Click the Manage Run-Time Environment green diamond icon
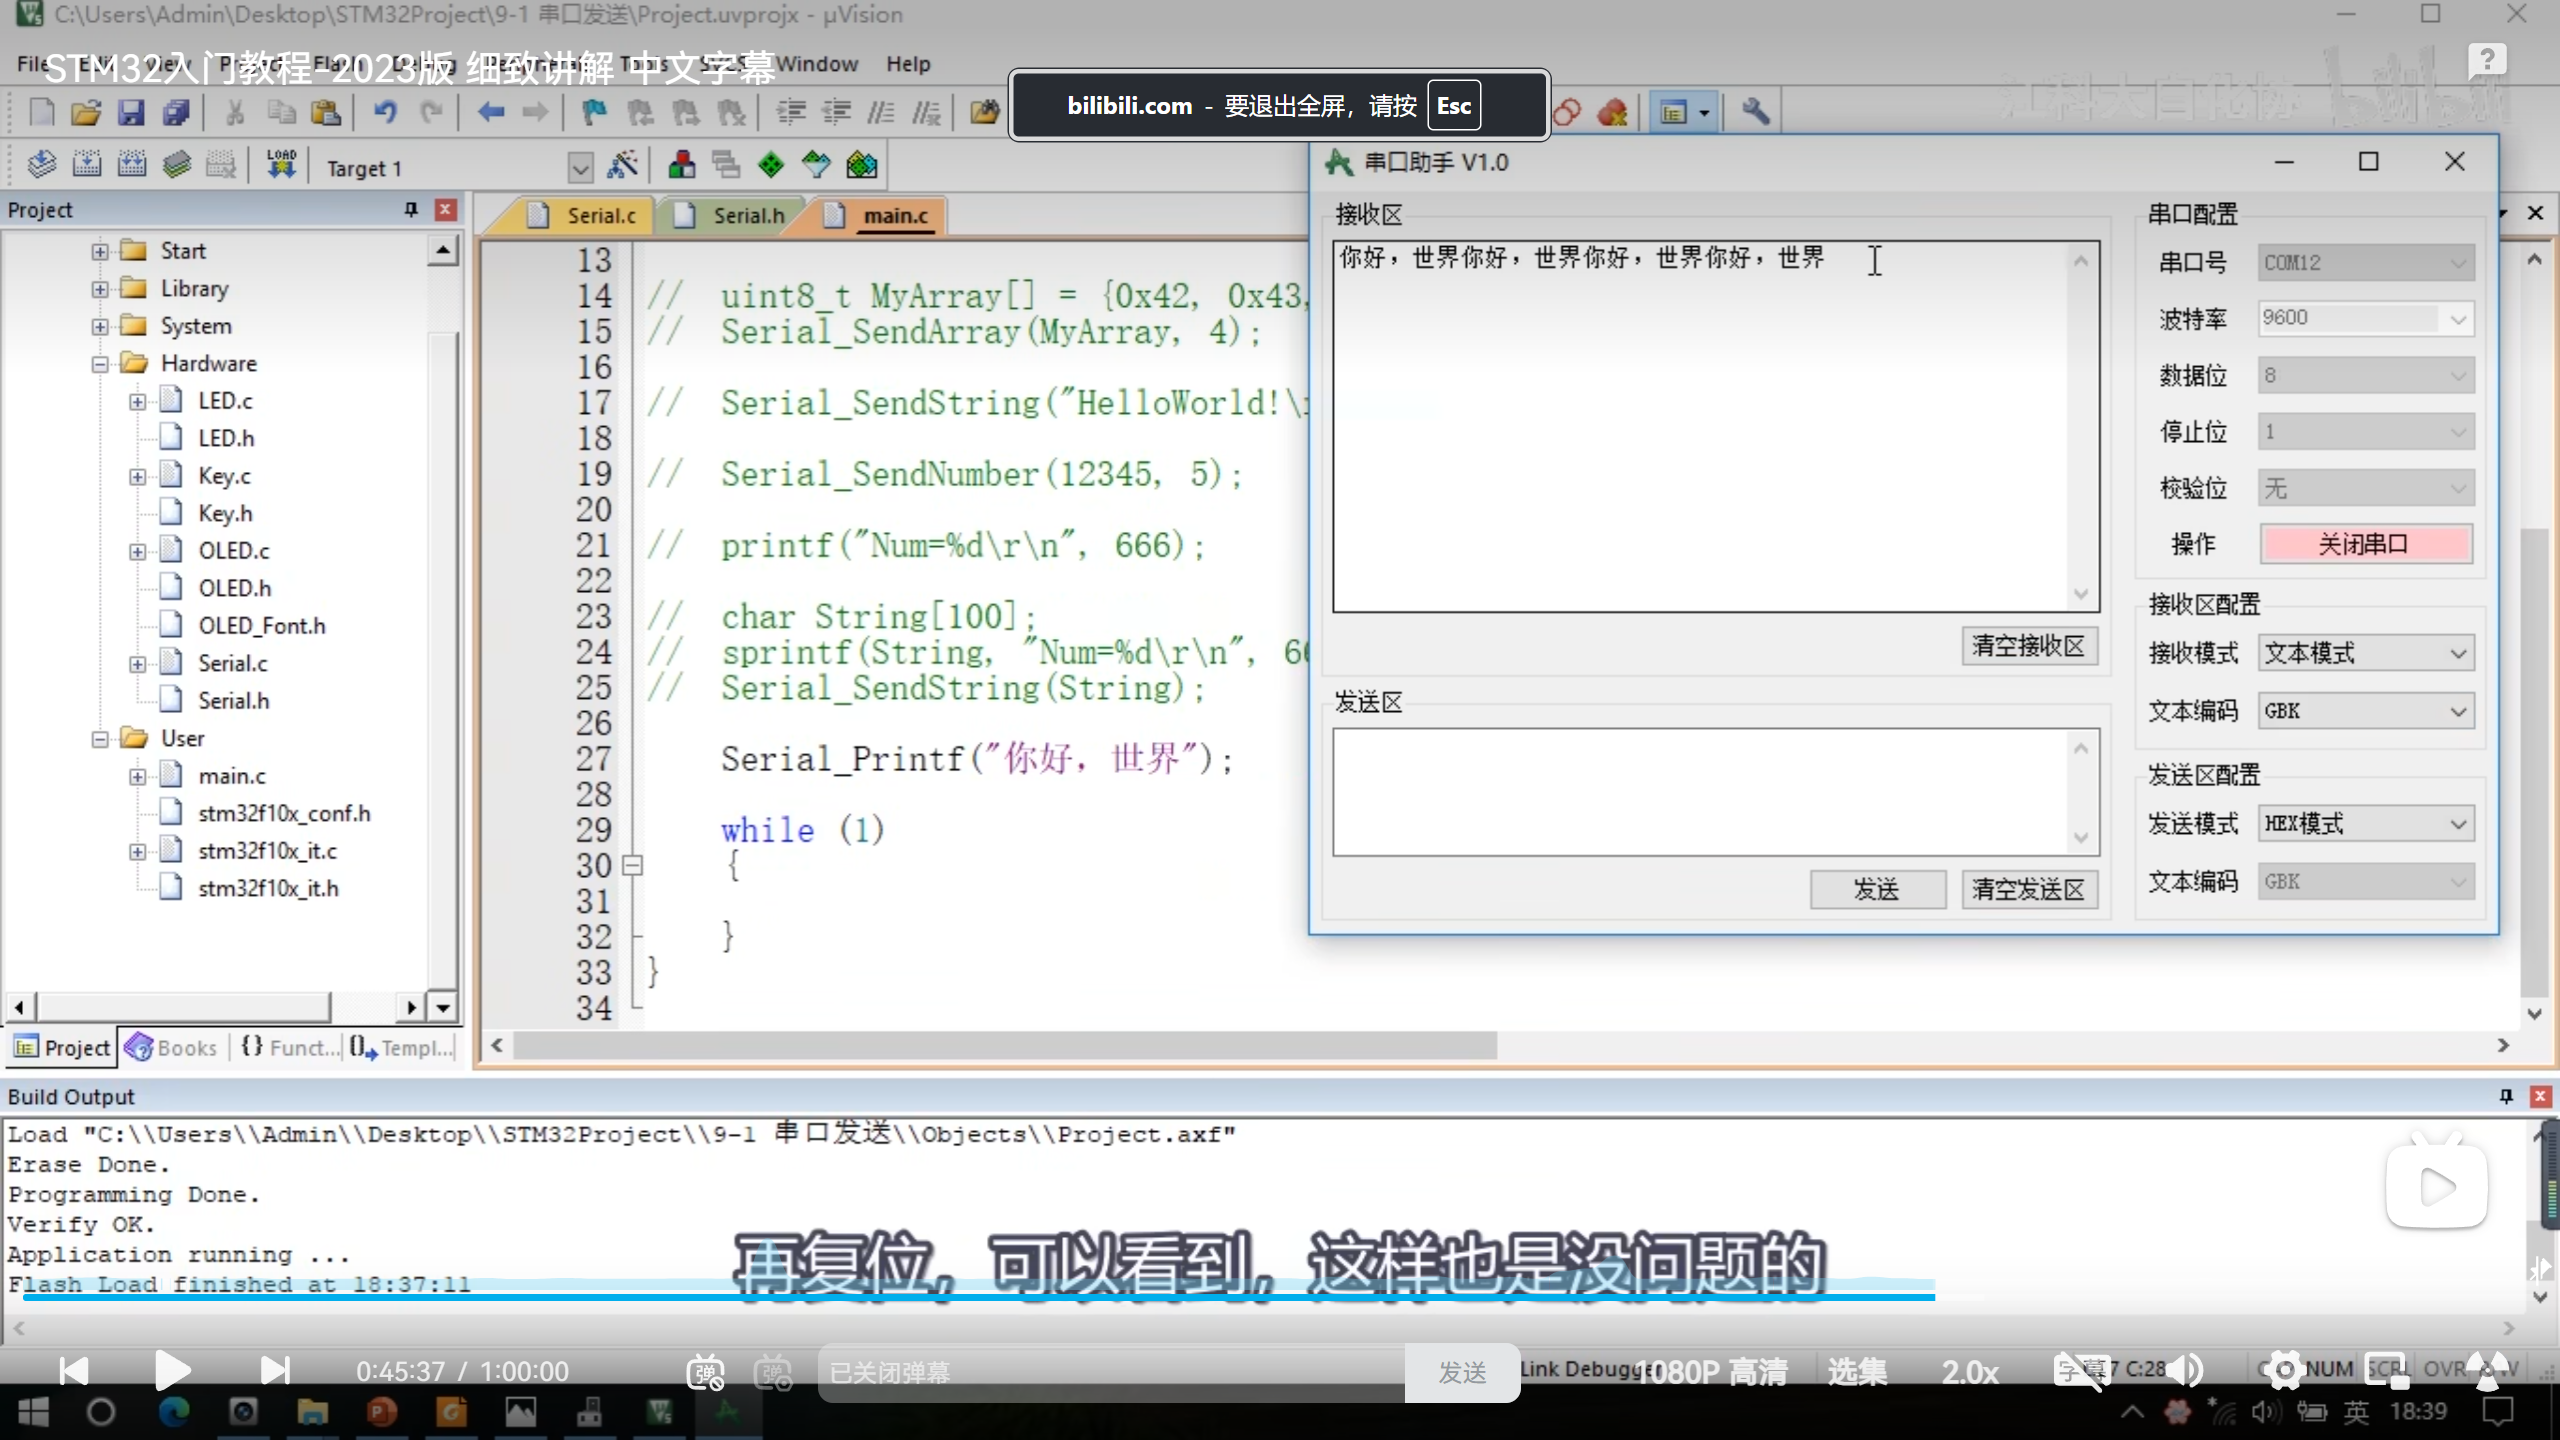This screenshot has height=1440, width=2560. (x=771, y=165)
